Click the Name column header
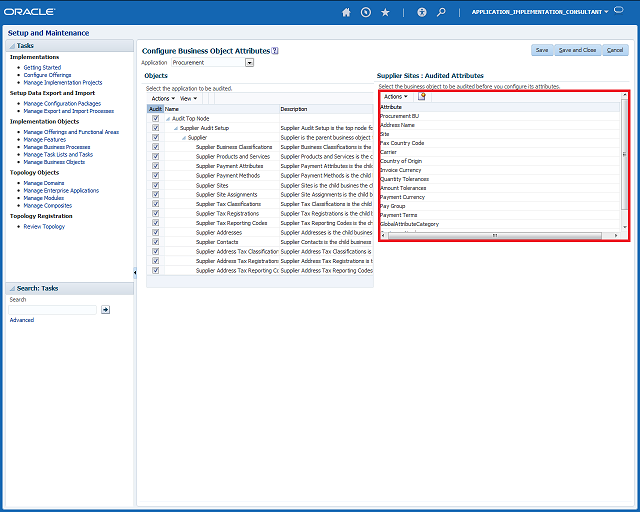 pyautogui.click(x=221, y=109)
